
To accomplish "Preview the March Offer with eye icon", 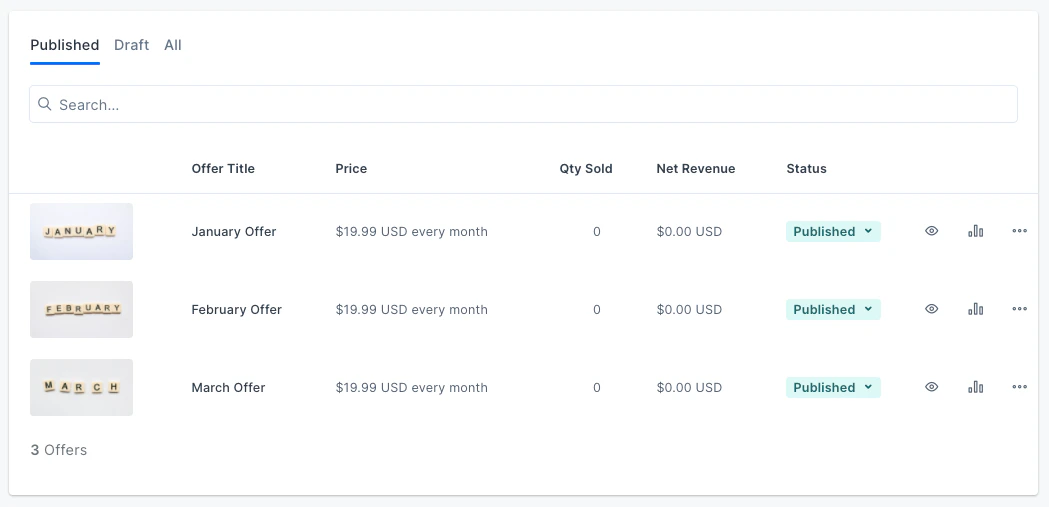I will point(931,387).
